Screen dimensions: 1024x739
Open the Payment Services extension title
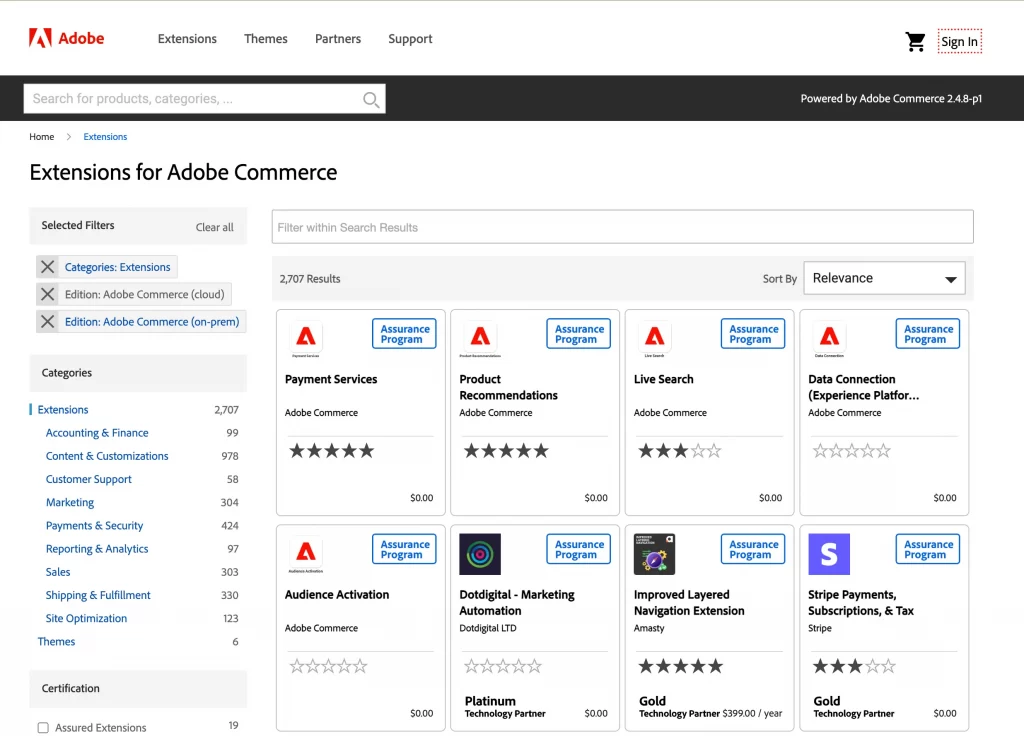pyautogui.click(x=331, y=379)
